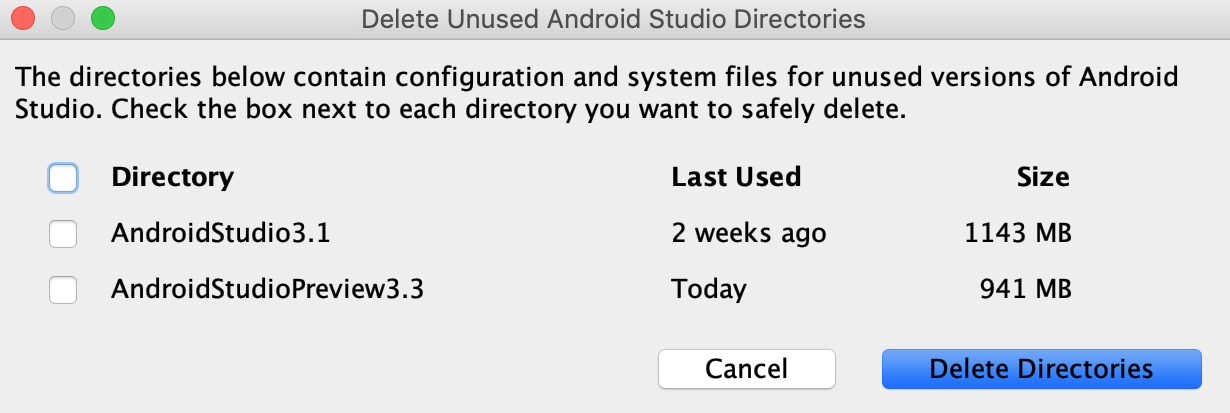Screen dimensions: 1230x413
Task: Check the AndroidStudioPreview3.3 directory checkbox
Action: pyautogui.click(x=63, y=291)
